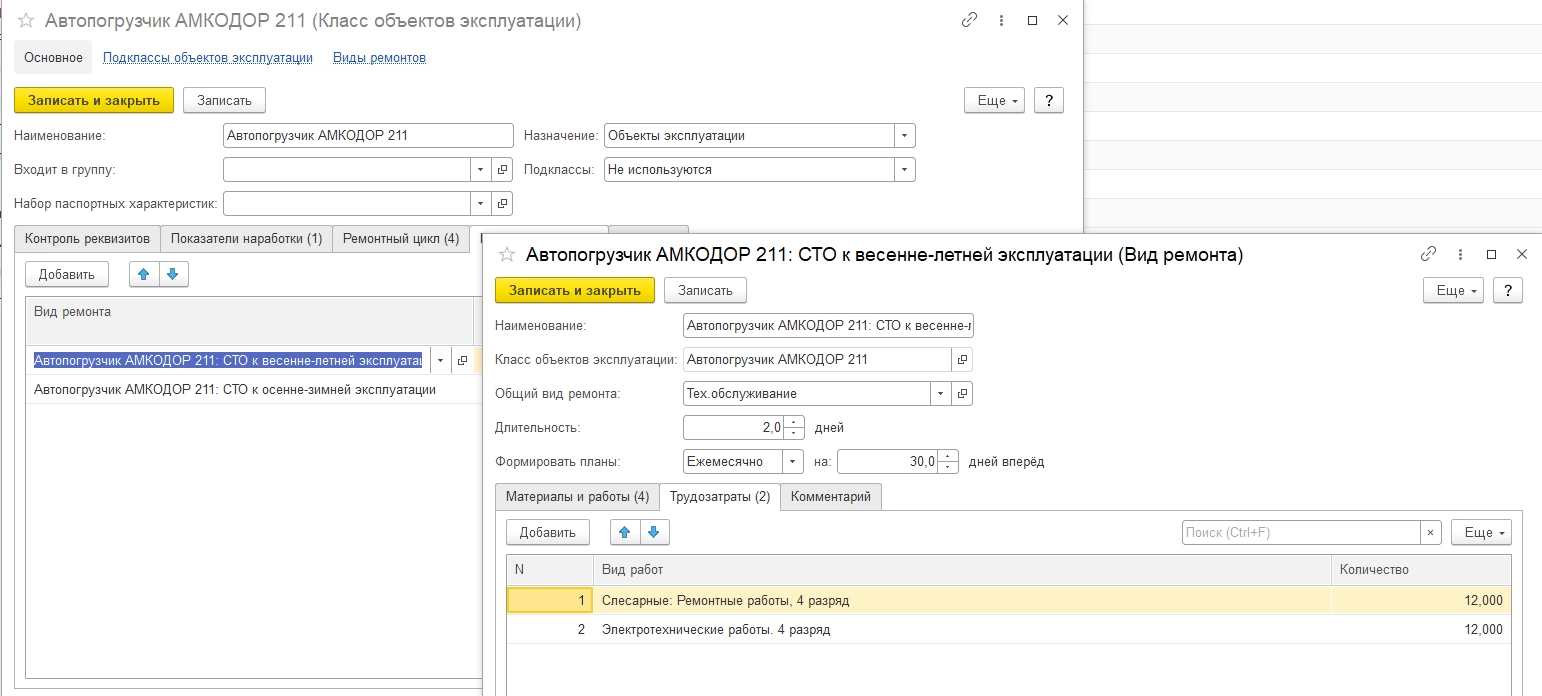Open Входит в группу linked item
The width and height of the screenshot is (1542, 696).
pos(502,170)
